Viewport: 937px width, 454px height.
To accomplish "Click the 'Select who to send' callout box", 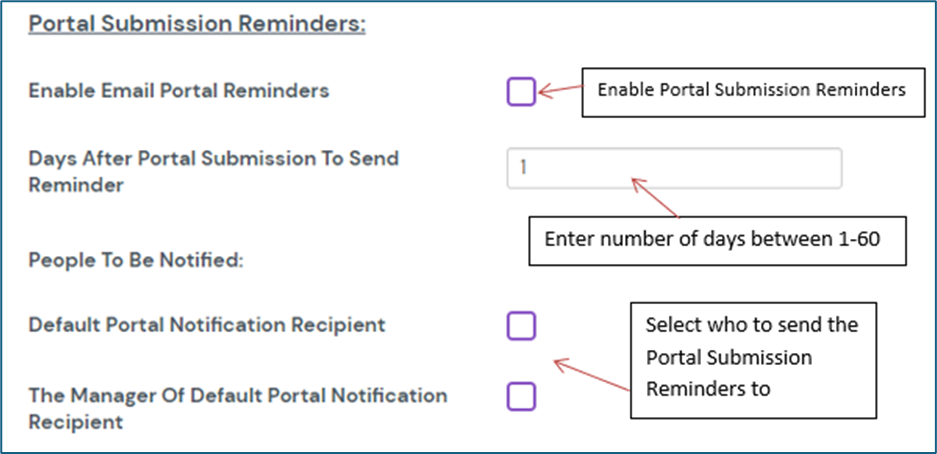I will [752, 357].
